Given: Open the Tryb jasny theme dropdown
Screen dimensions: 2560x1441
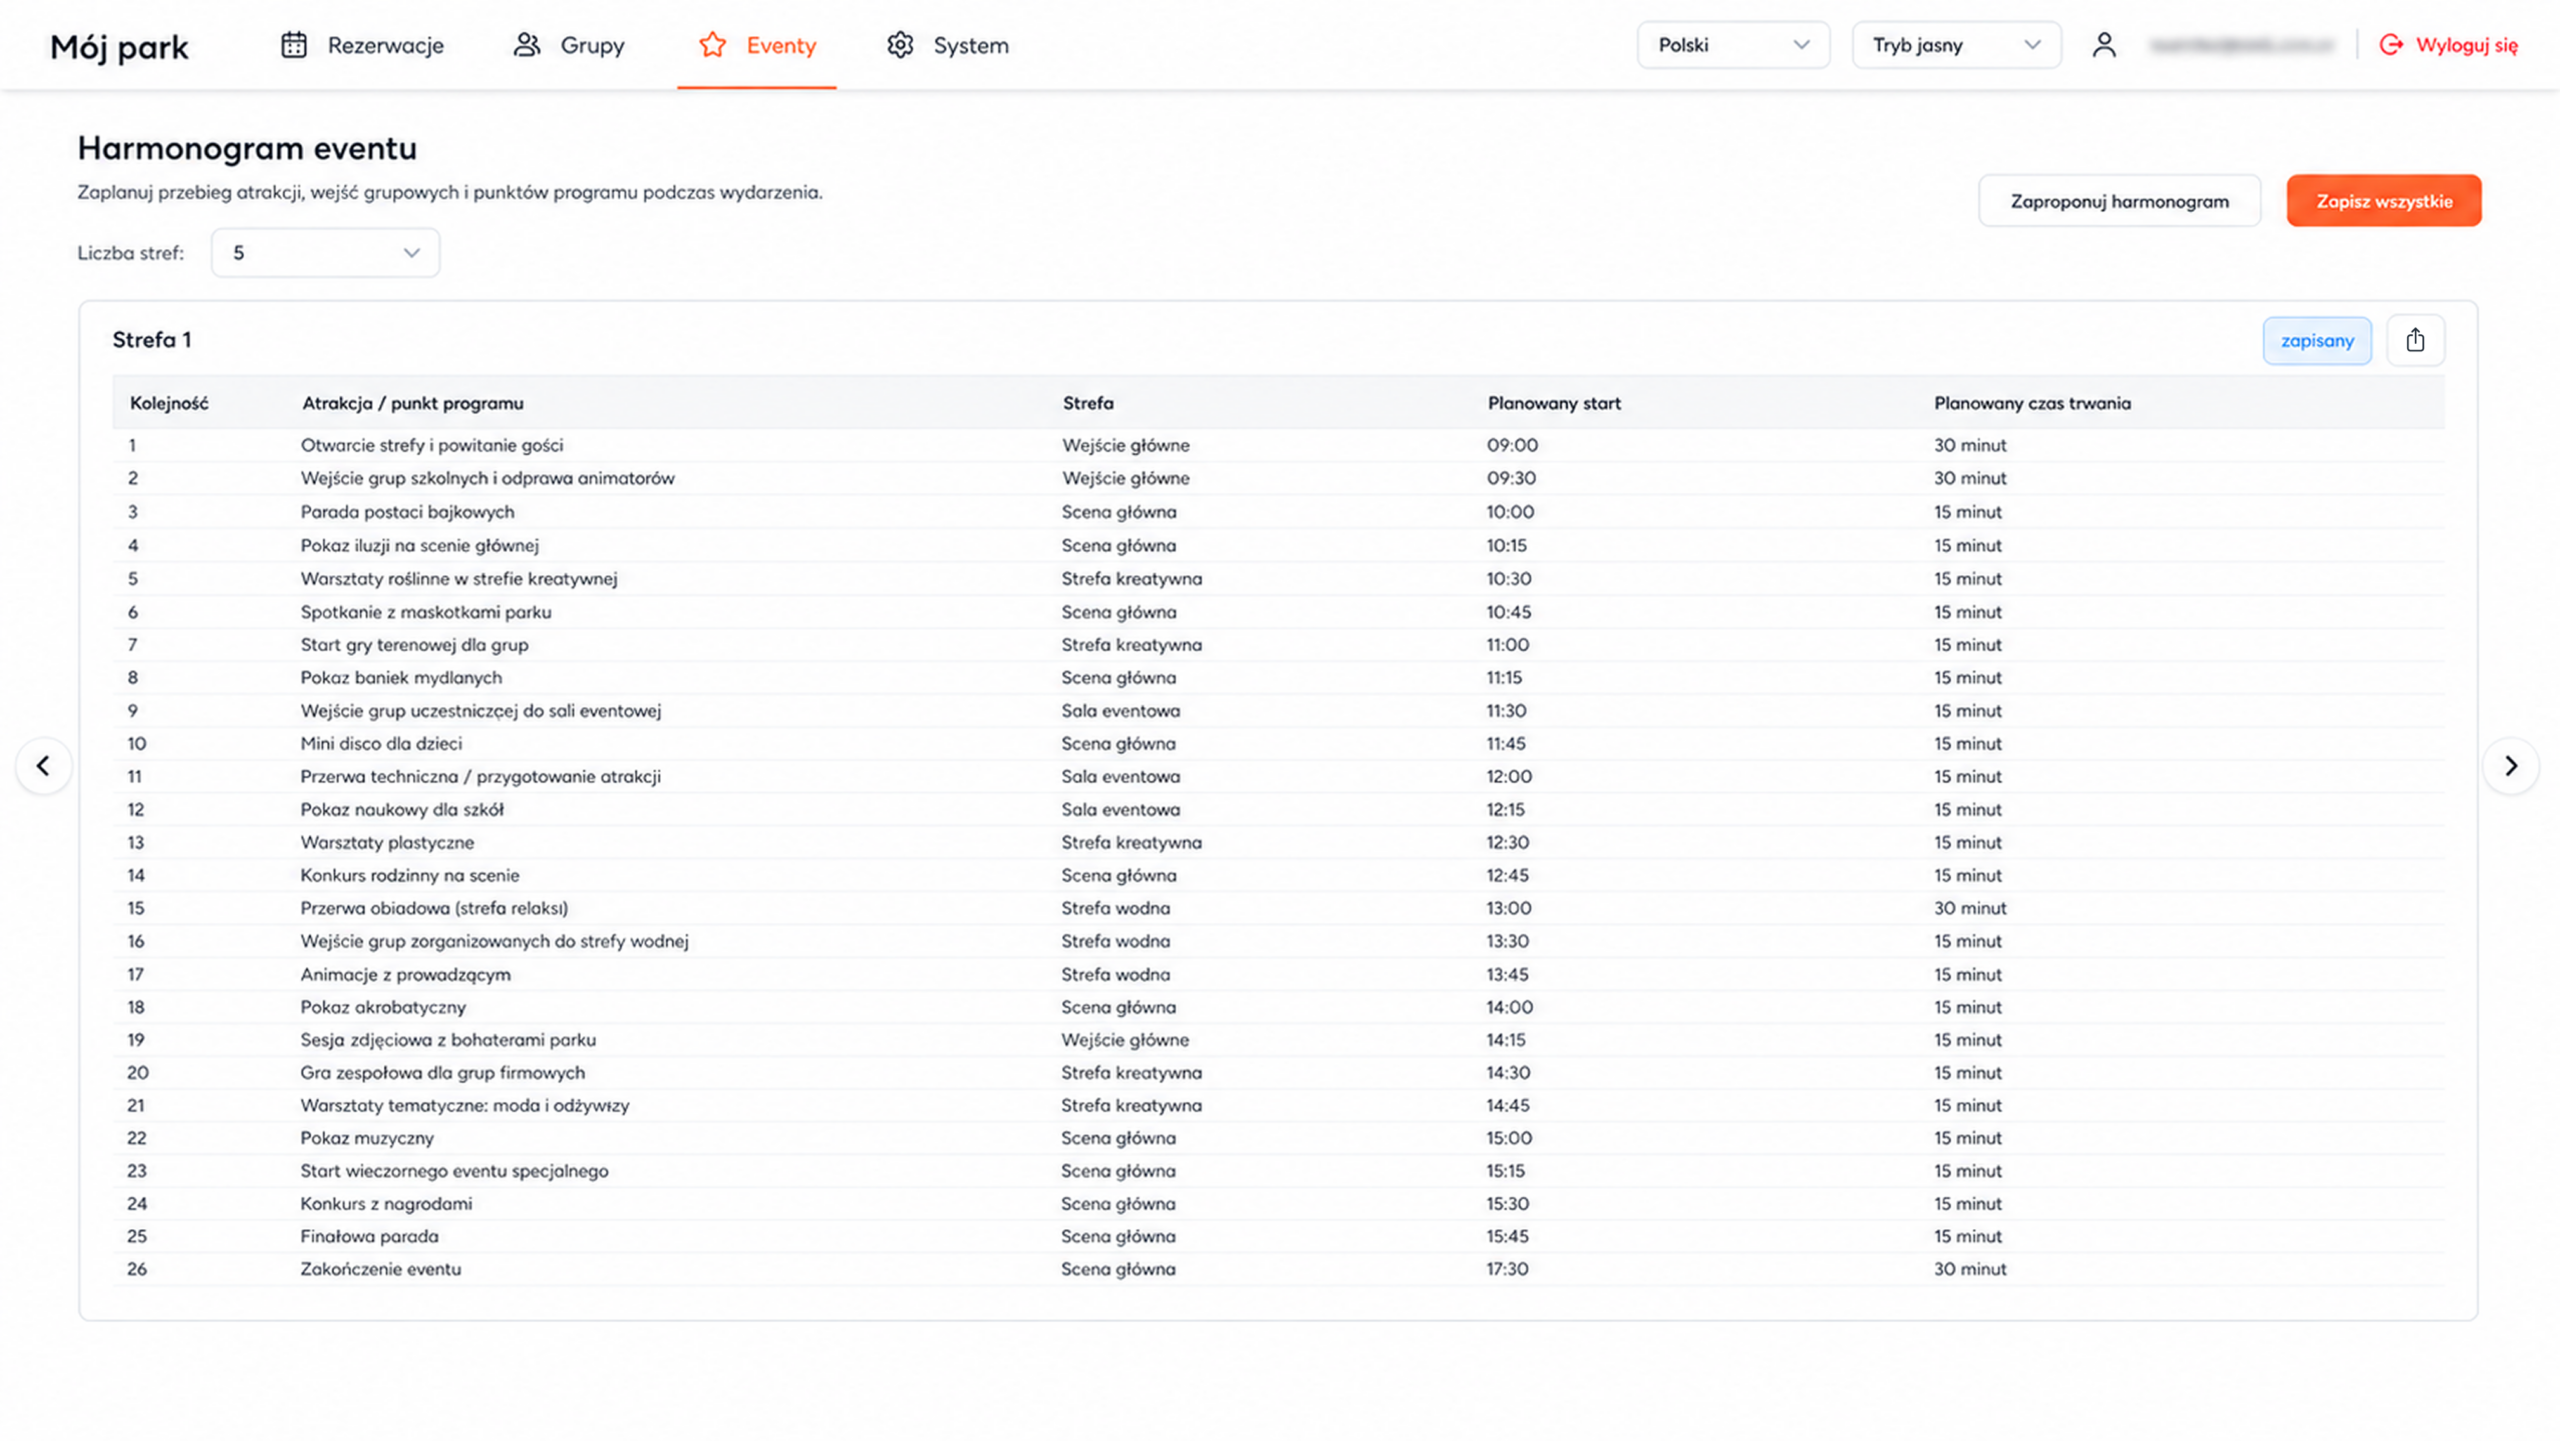Looking at the screenshot, I should tap(1956, 45).
